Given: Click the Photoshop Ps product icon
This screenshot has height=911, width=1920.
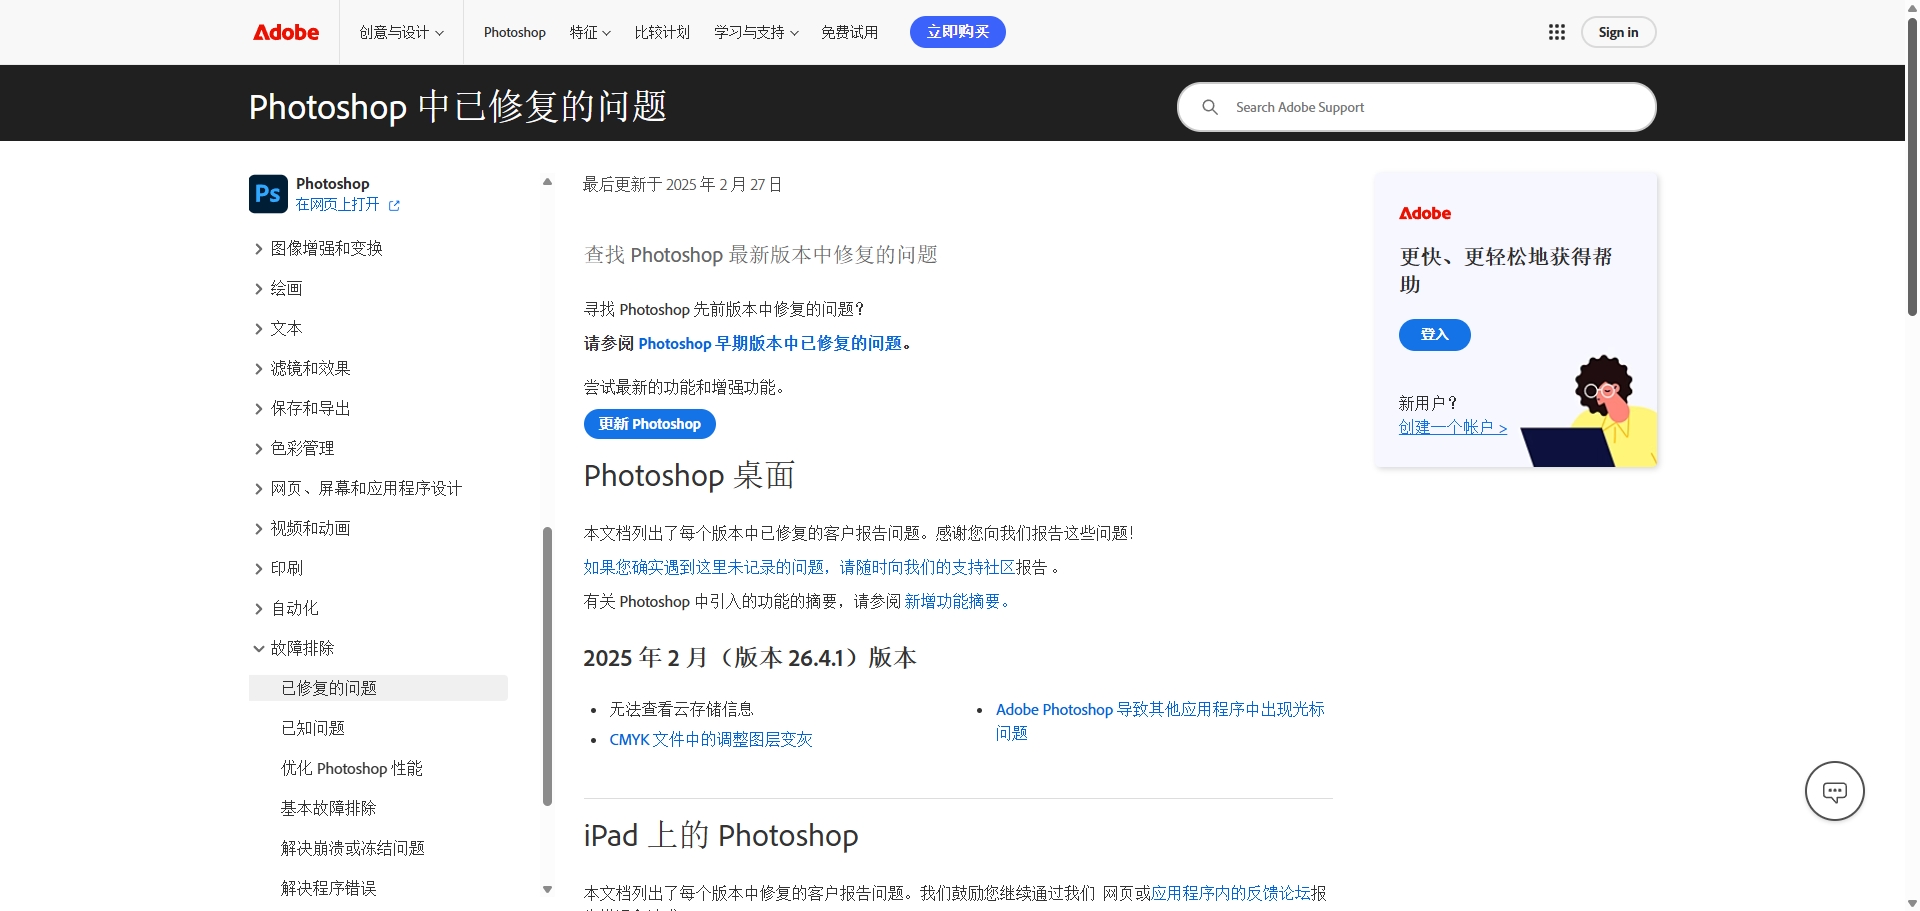Looking at the screenshot, I should point(268,194).
